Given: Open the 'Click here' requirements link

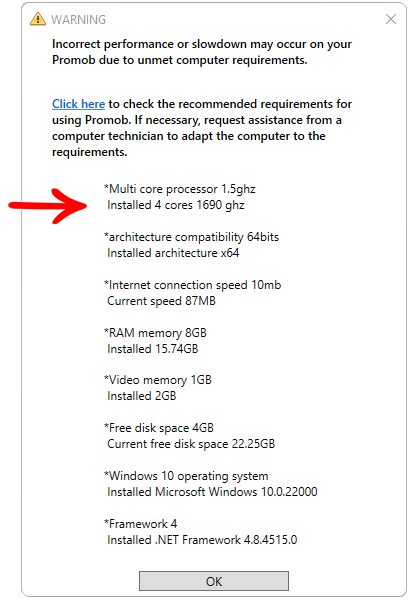Looking at the screenshot, I should click(79, 104).
